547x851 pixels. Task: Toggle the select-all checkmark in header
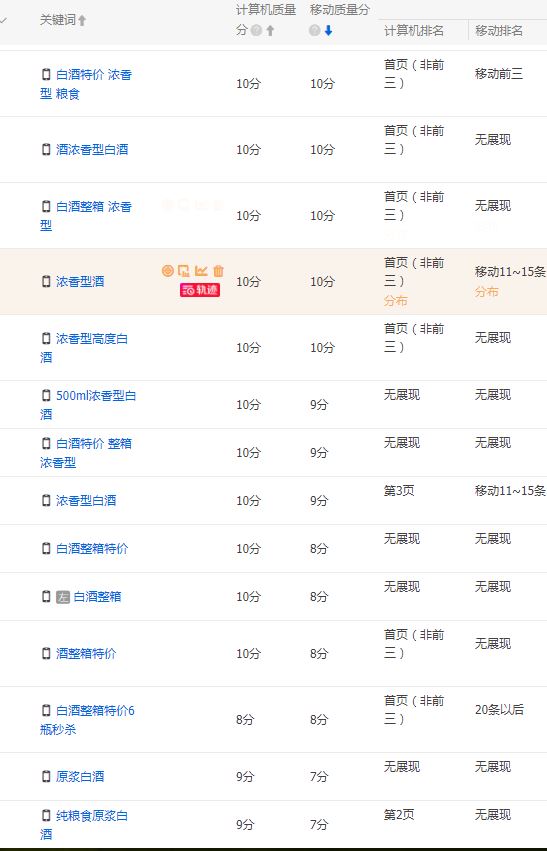point(3,21)
